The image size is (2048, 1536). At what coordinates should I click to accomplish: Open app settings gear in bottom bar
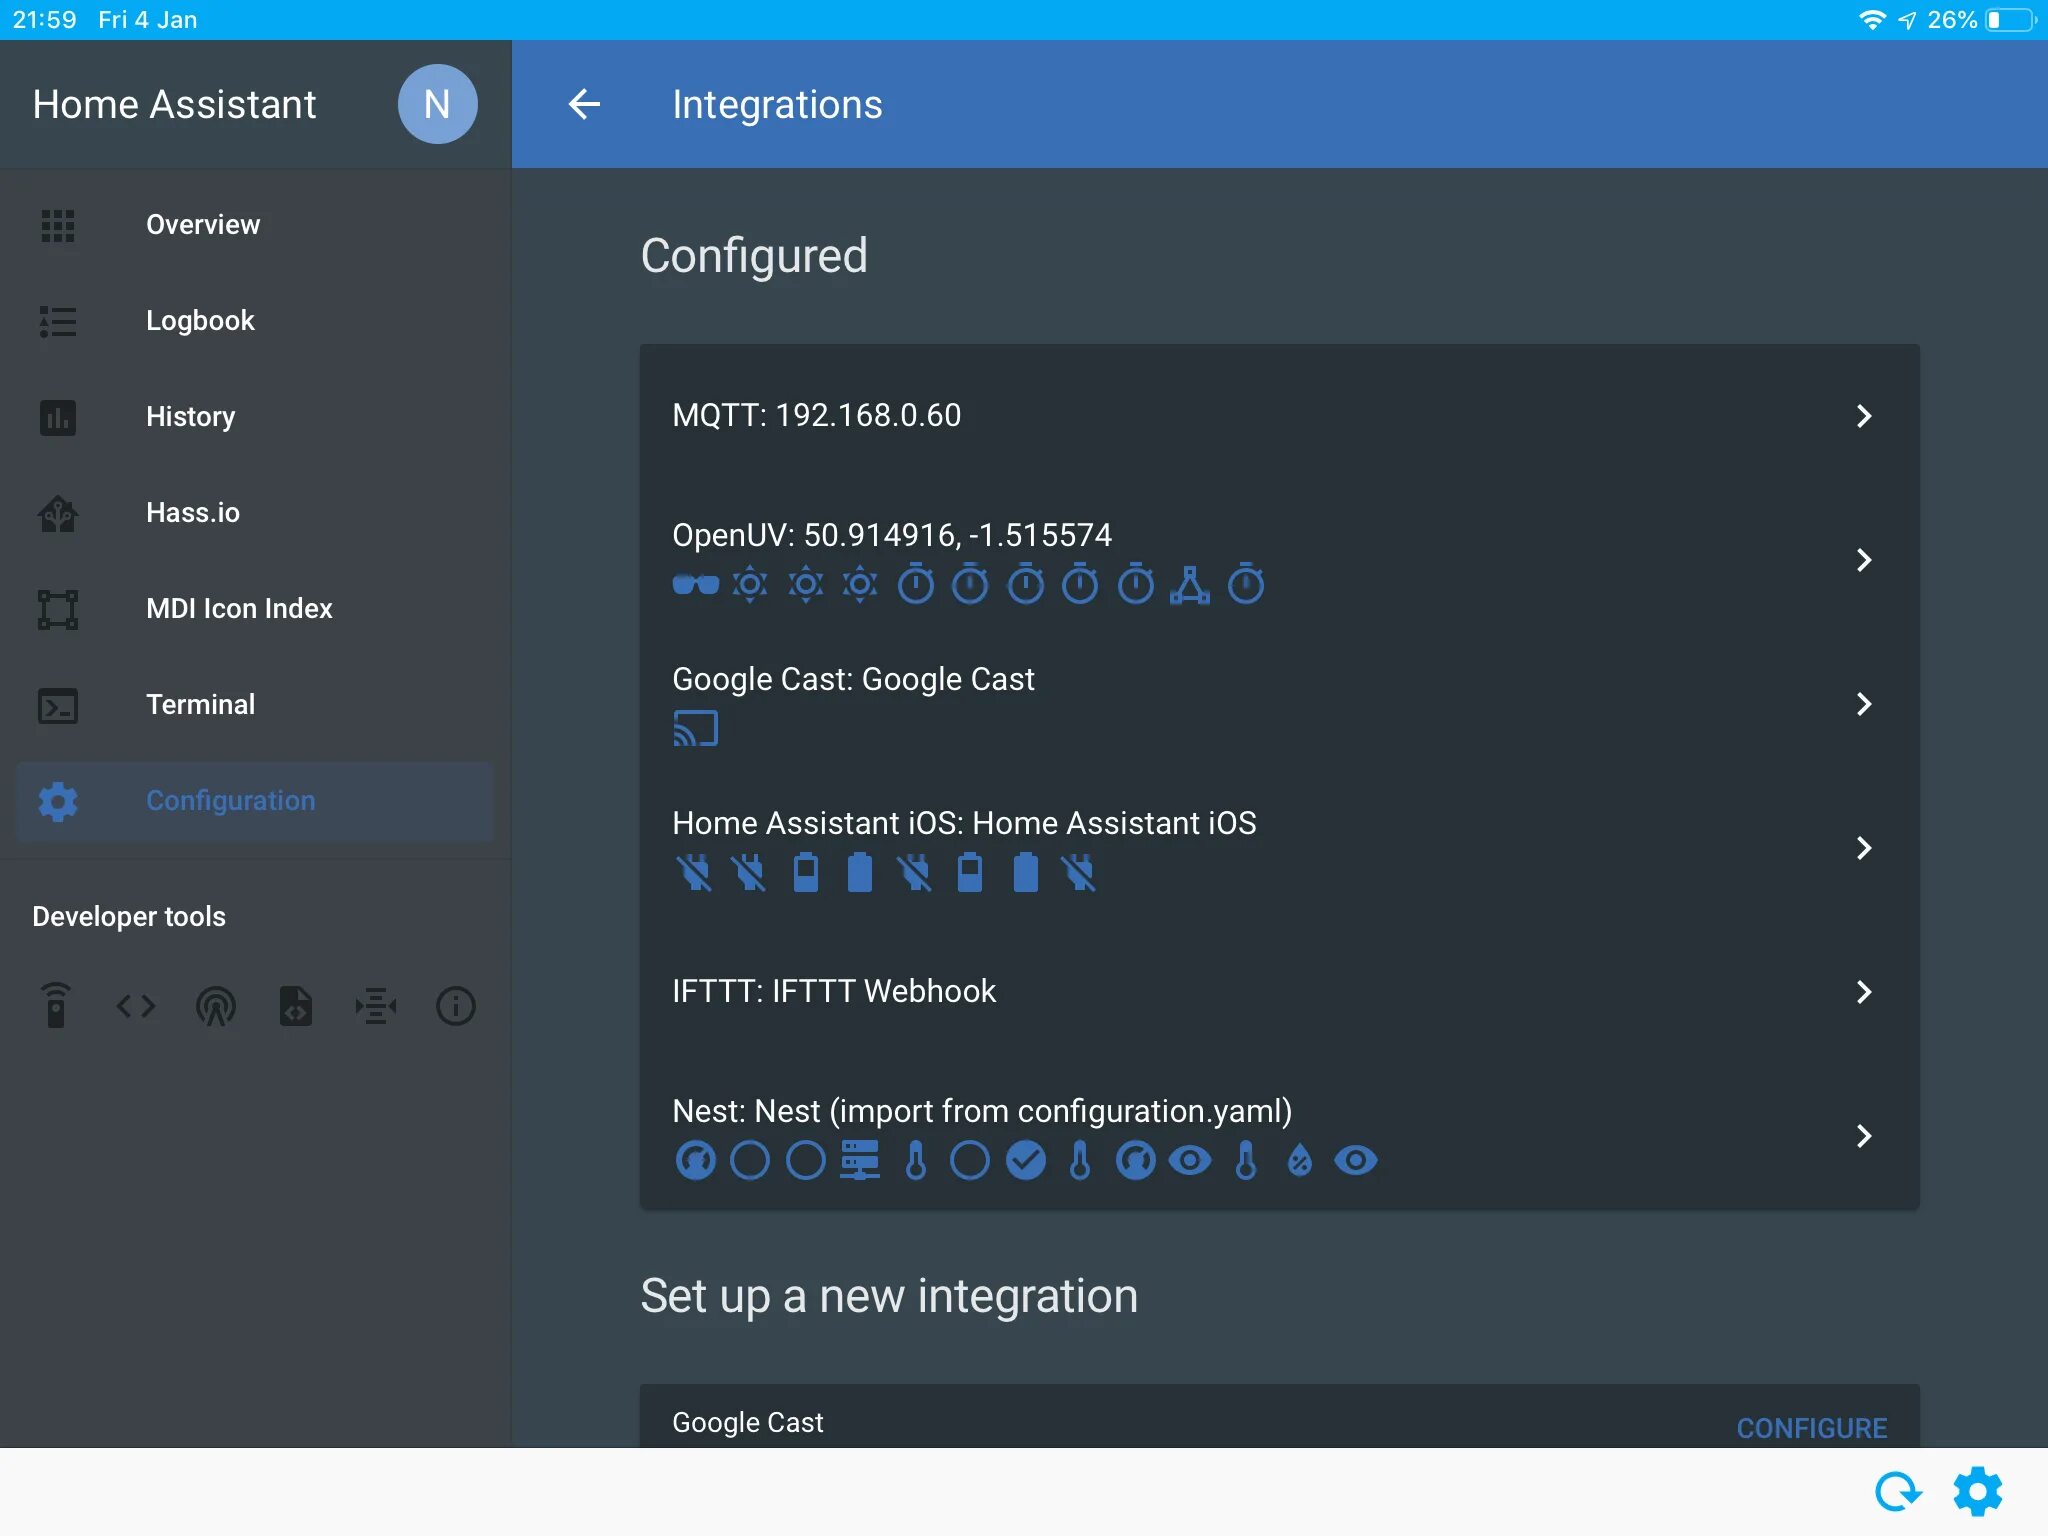(1977, 1492)
